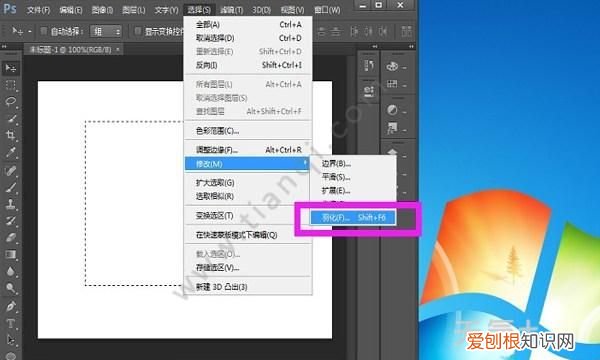Choose 取消选择(D) menu item
600x360 pixels.
tap(248, 38)
